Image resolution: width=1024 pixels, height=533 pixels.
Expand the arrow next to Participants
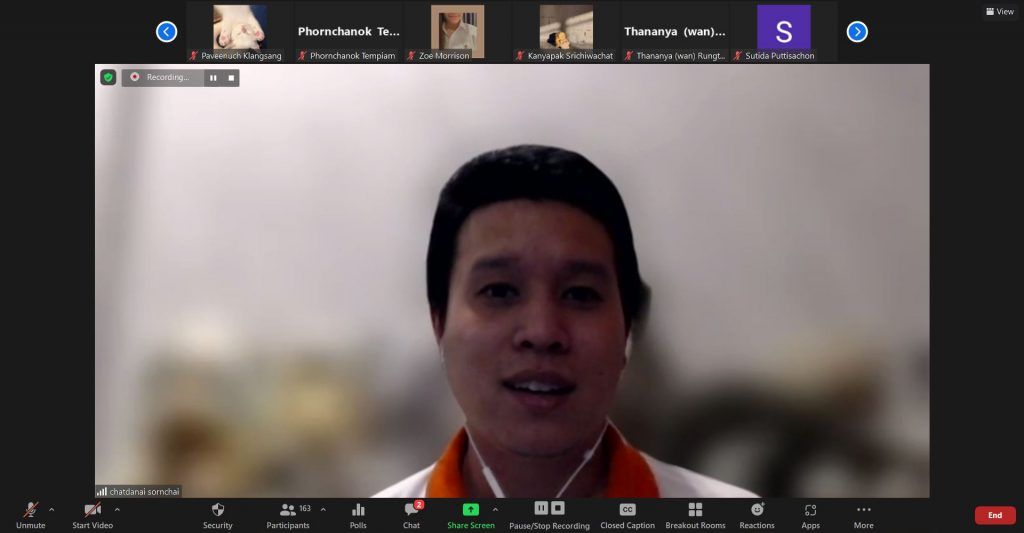tap(323, 509)
